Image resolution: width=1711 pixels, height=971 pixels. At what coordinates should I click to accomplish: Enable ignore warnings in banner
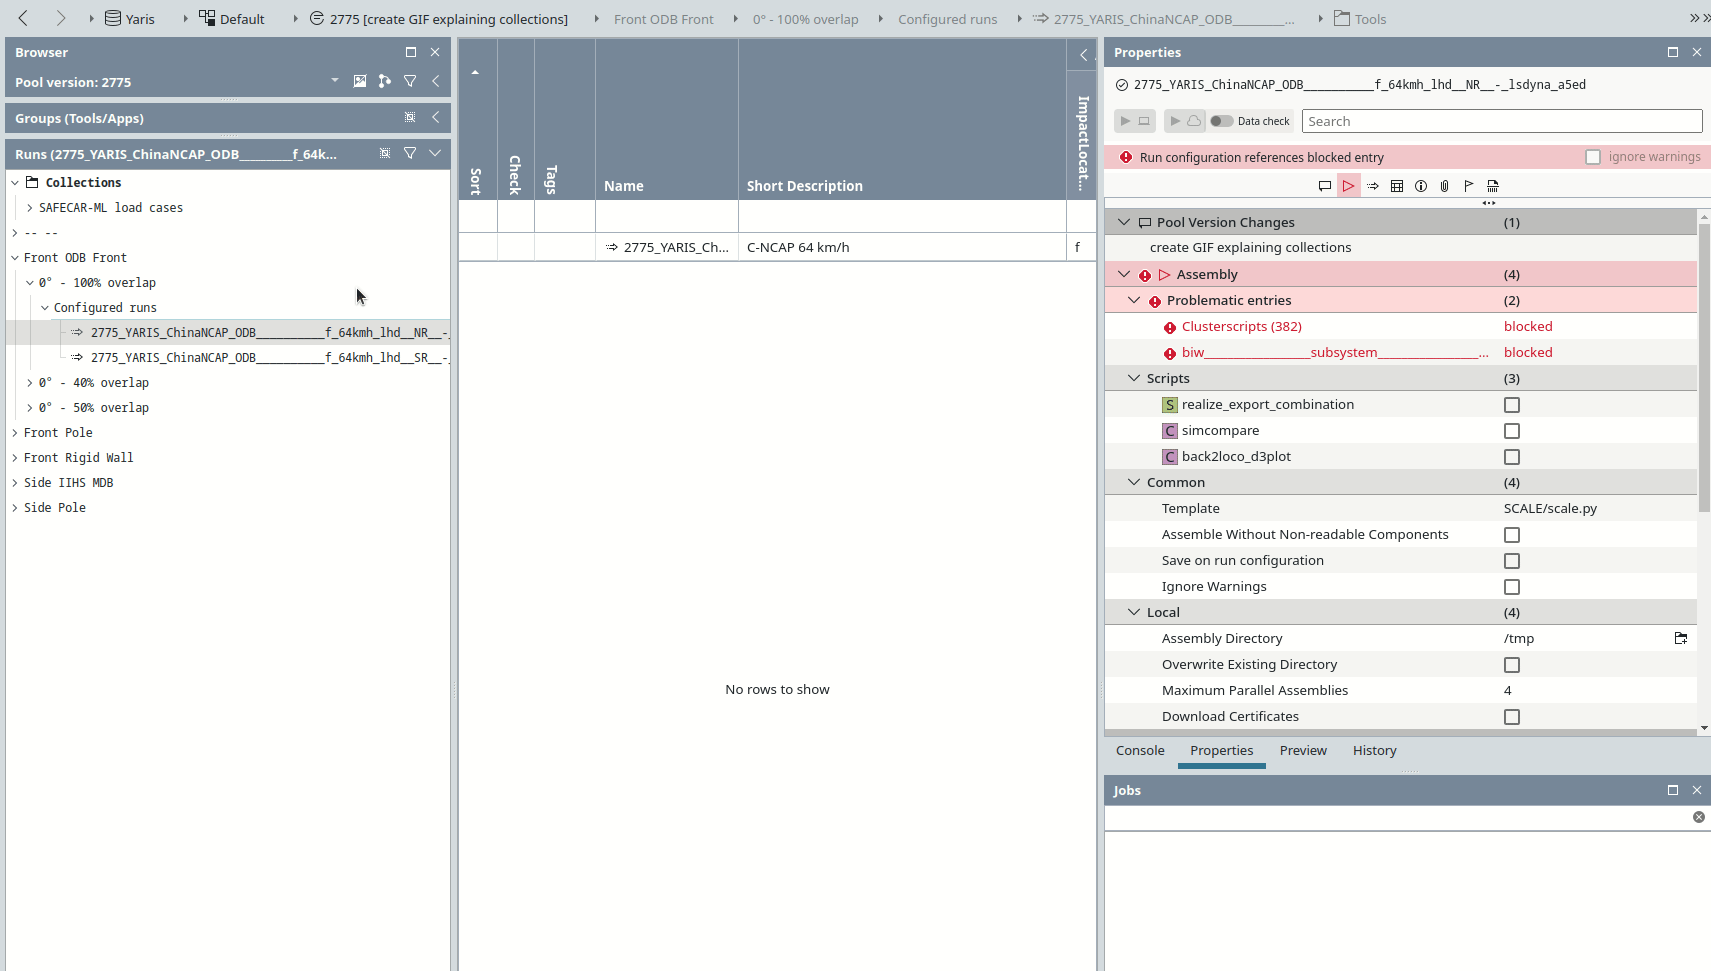(1593, 157)
